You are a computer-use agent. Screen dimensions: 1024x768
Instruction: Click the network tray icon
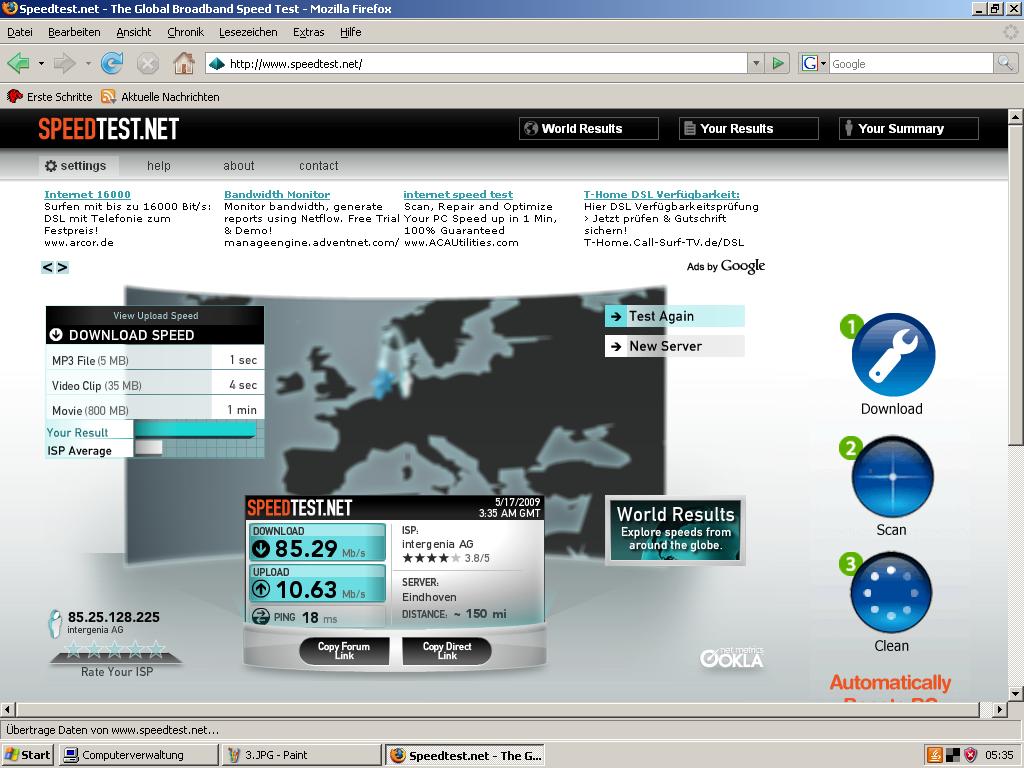pyautogui.click(x=953, y=756)
